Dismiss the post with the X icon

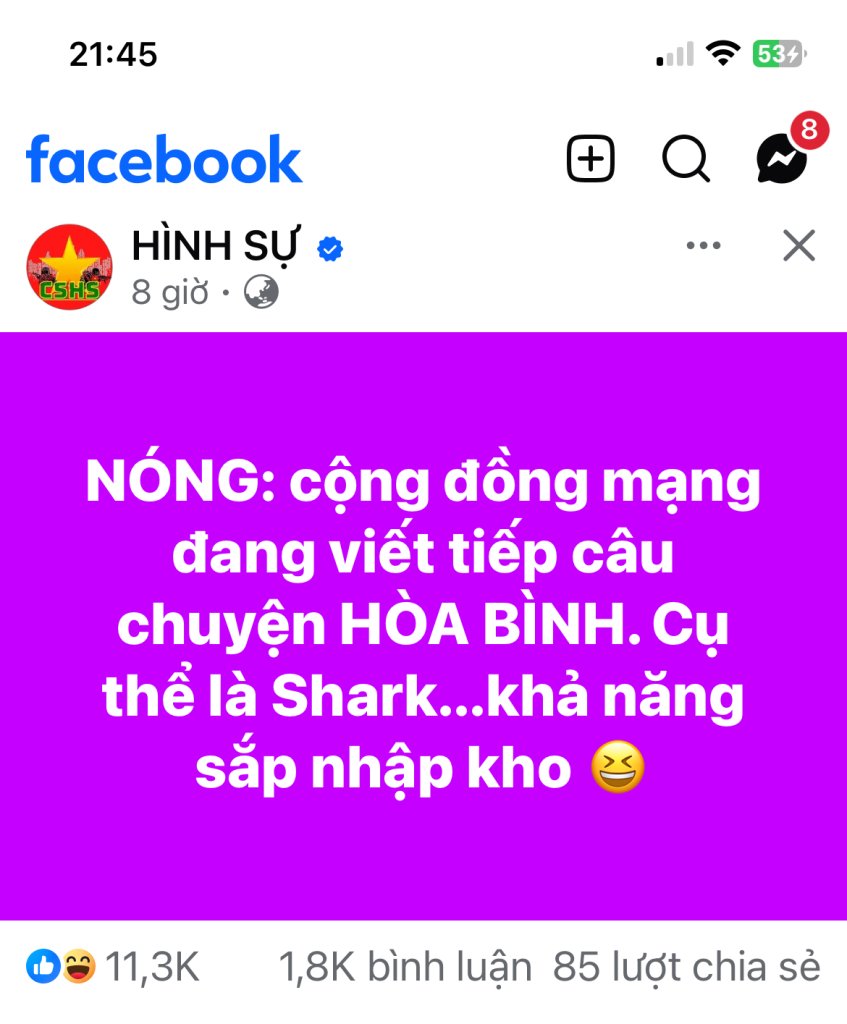[799, 246]
